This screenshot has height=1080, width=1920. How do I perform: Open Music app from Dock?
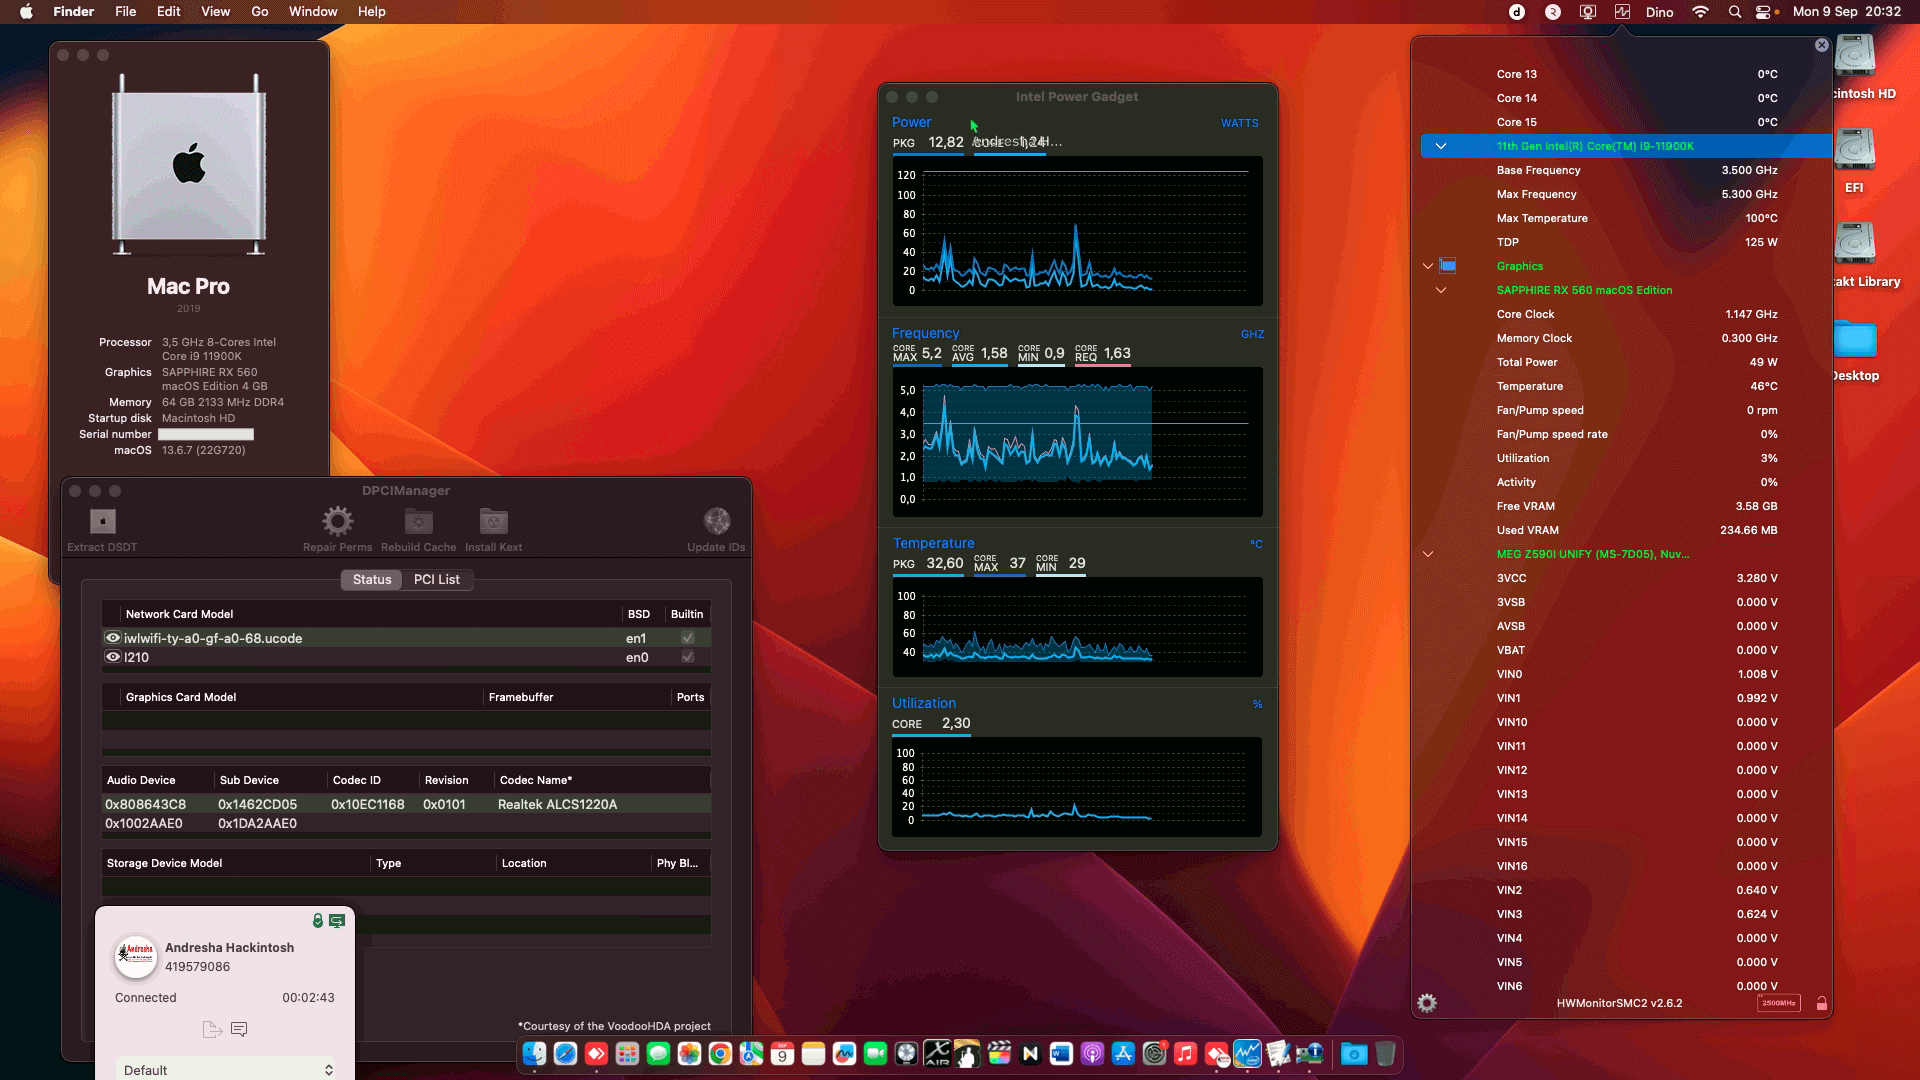coord(1185,1053)
